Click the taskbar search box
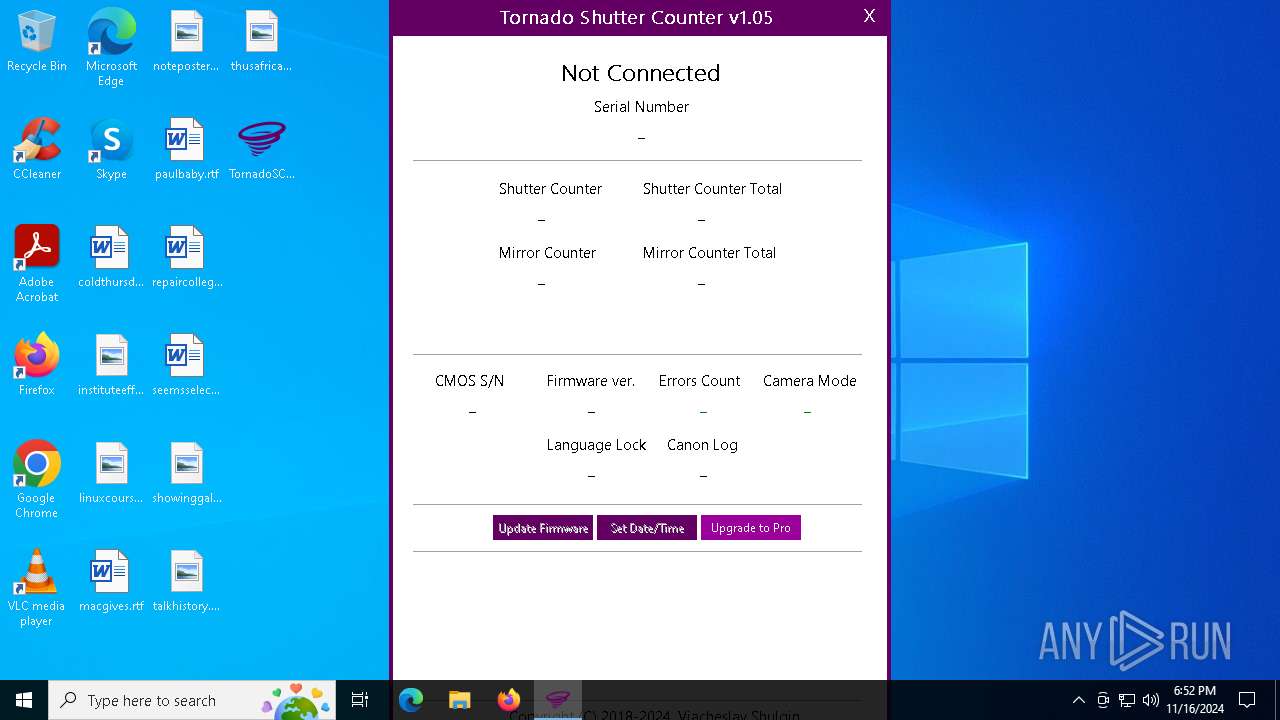Viewport: 1280px width, 720px height. click(194, 700)
